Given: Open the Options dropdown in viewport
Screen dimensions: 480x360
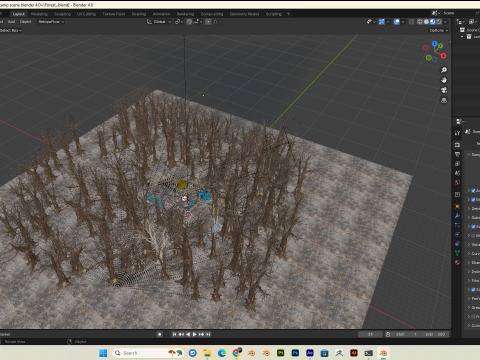Looking at the screenshot, I should pyautogui.click(x=438, y=30).
